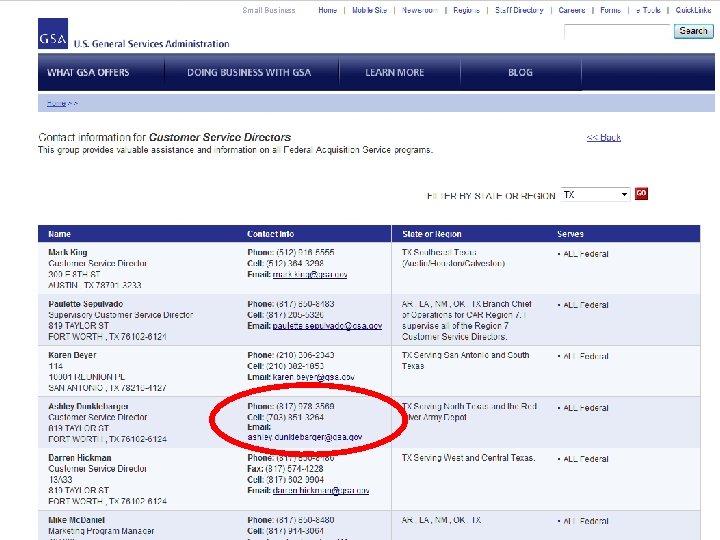
Task: Email Mark King via his address link
Action: [310, 275]
